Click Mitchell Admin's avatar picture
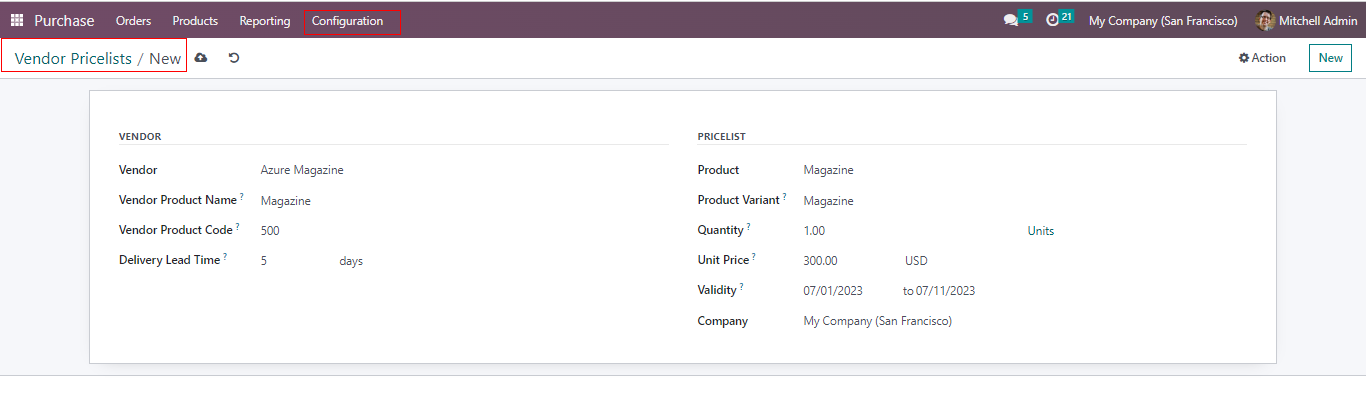This screenshot has height=414, width=1366. point(1265,20)
